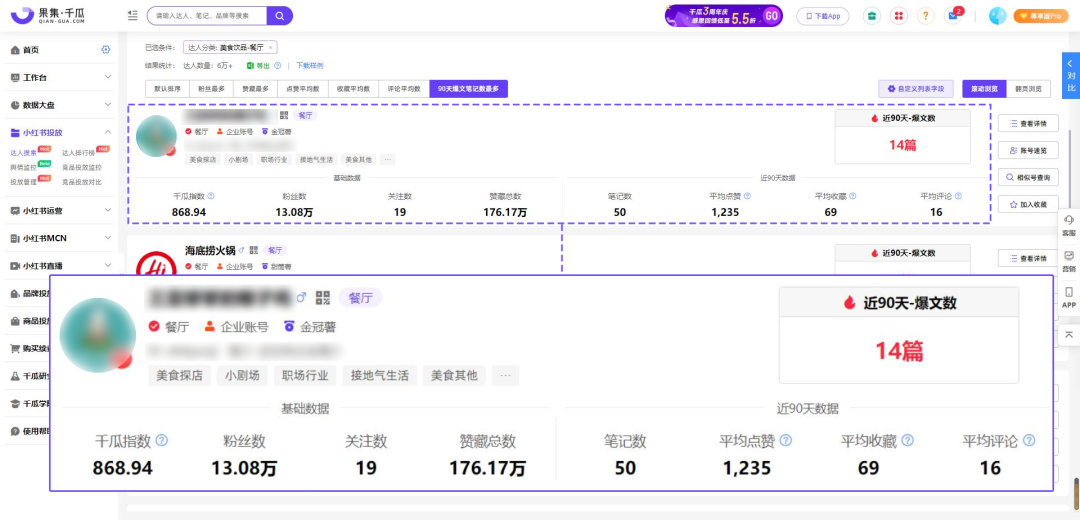The image size is (1080, 520).
Task: Open the 客服 headset floating icon
Action: point(1068,225)
